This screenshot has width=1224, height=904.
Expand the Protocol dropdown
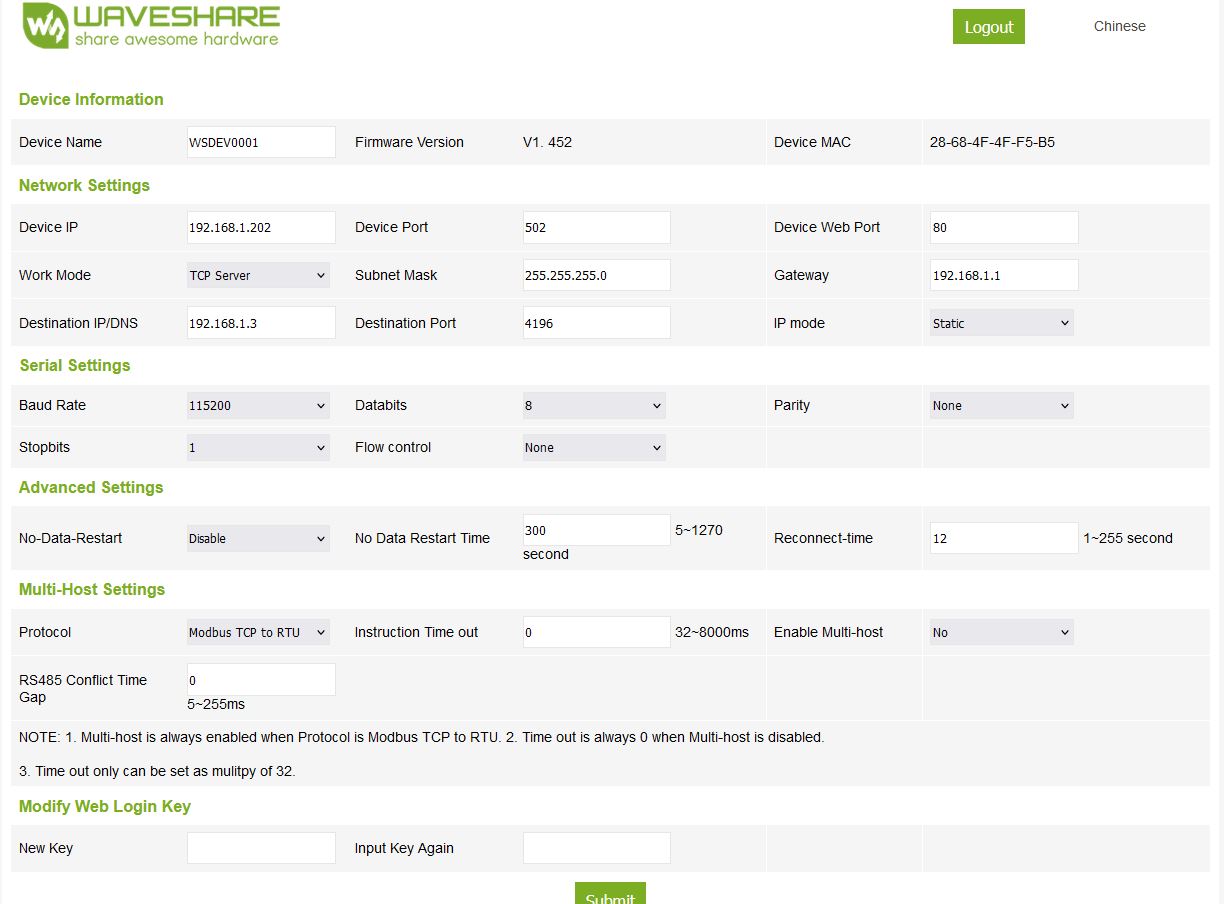(258, 632)
